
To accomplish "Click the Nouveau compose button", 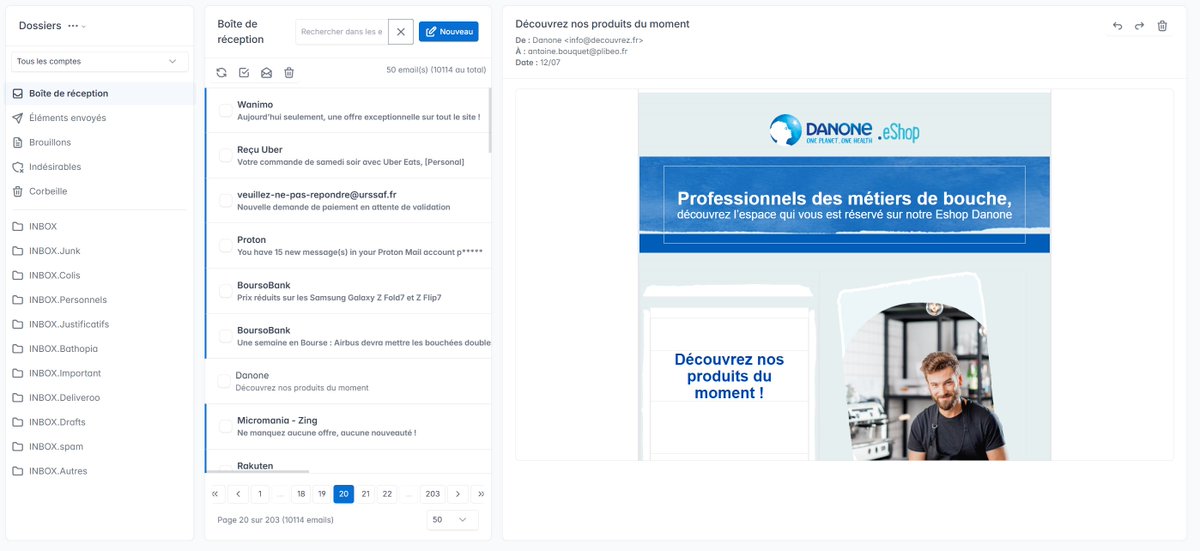I will pyautogui.click(x=448, y=32).
